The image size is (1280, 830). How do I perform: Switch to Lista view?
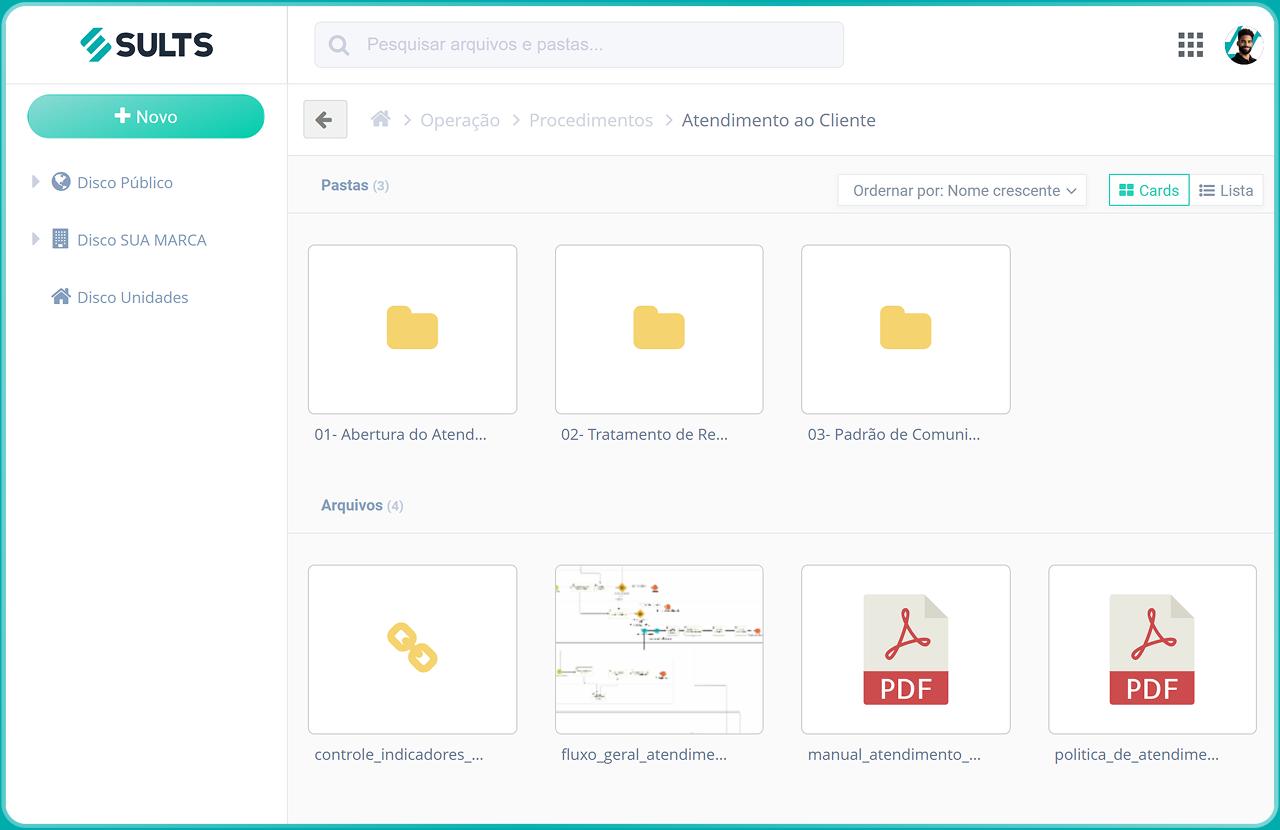coord(1227,190)
